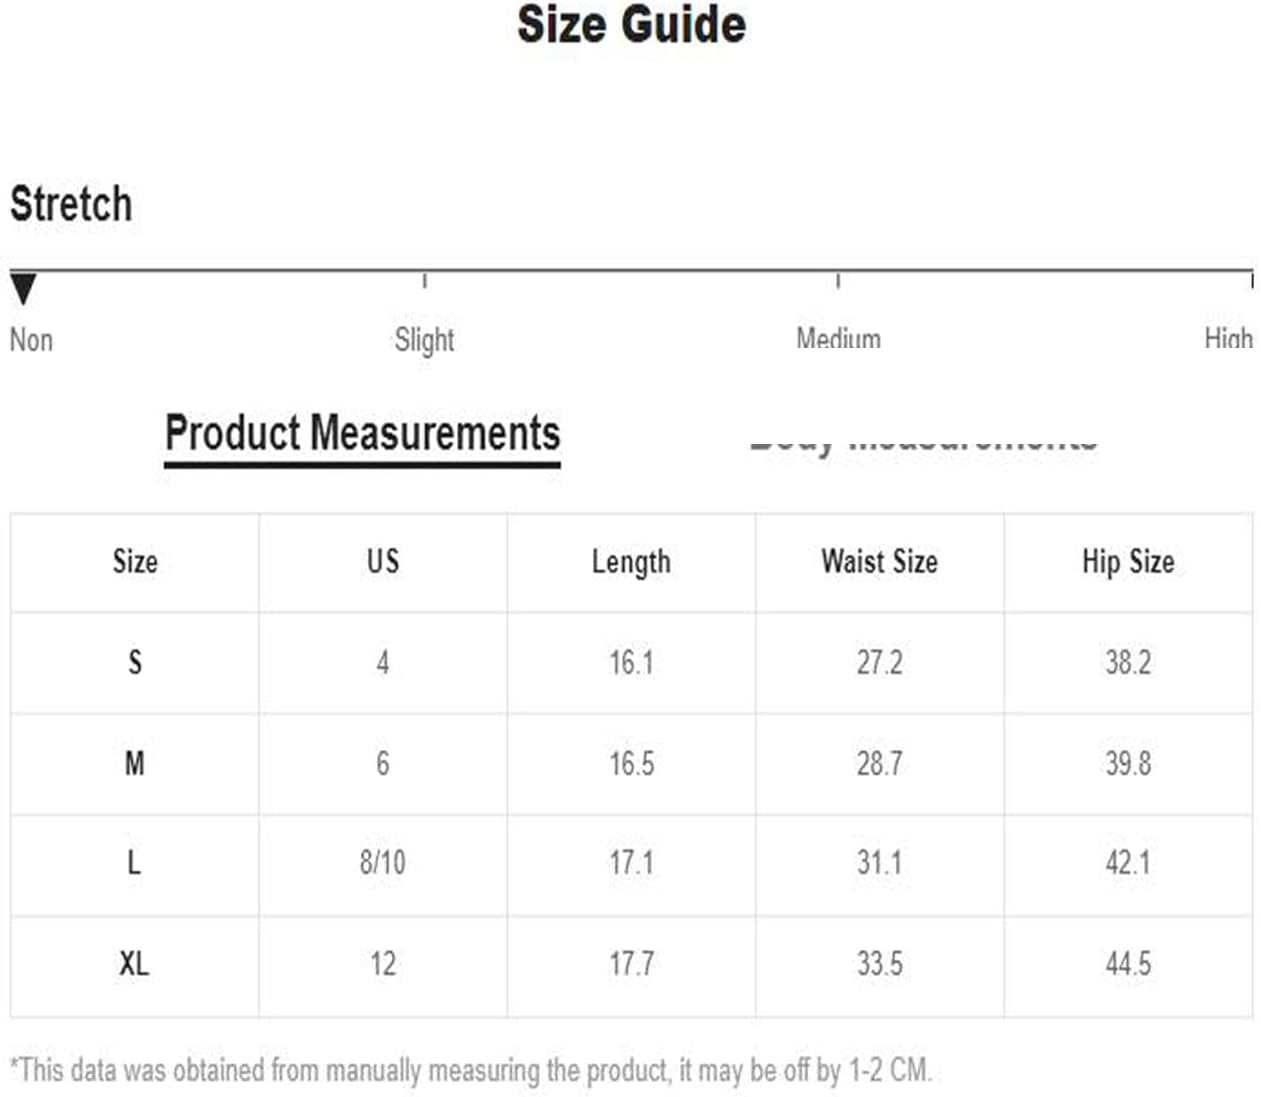Click the Stretch section heading
This screenshot has height=1097, width=1261.
pos(71,204)
